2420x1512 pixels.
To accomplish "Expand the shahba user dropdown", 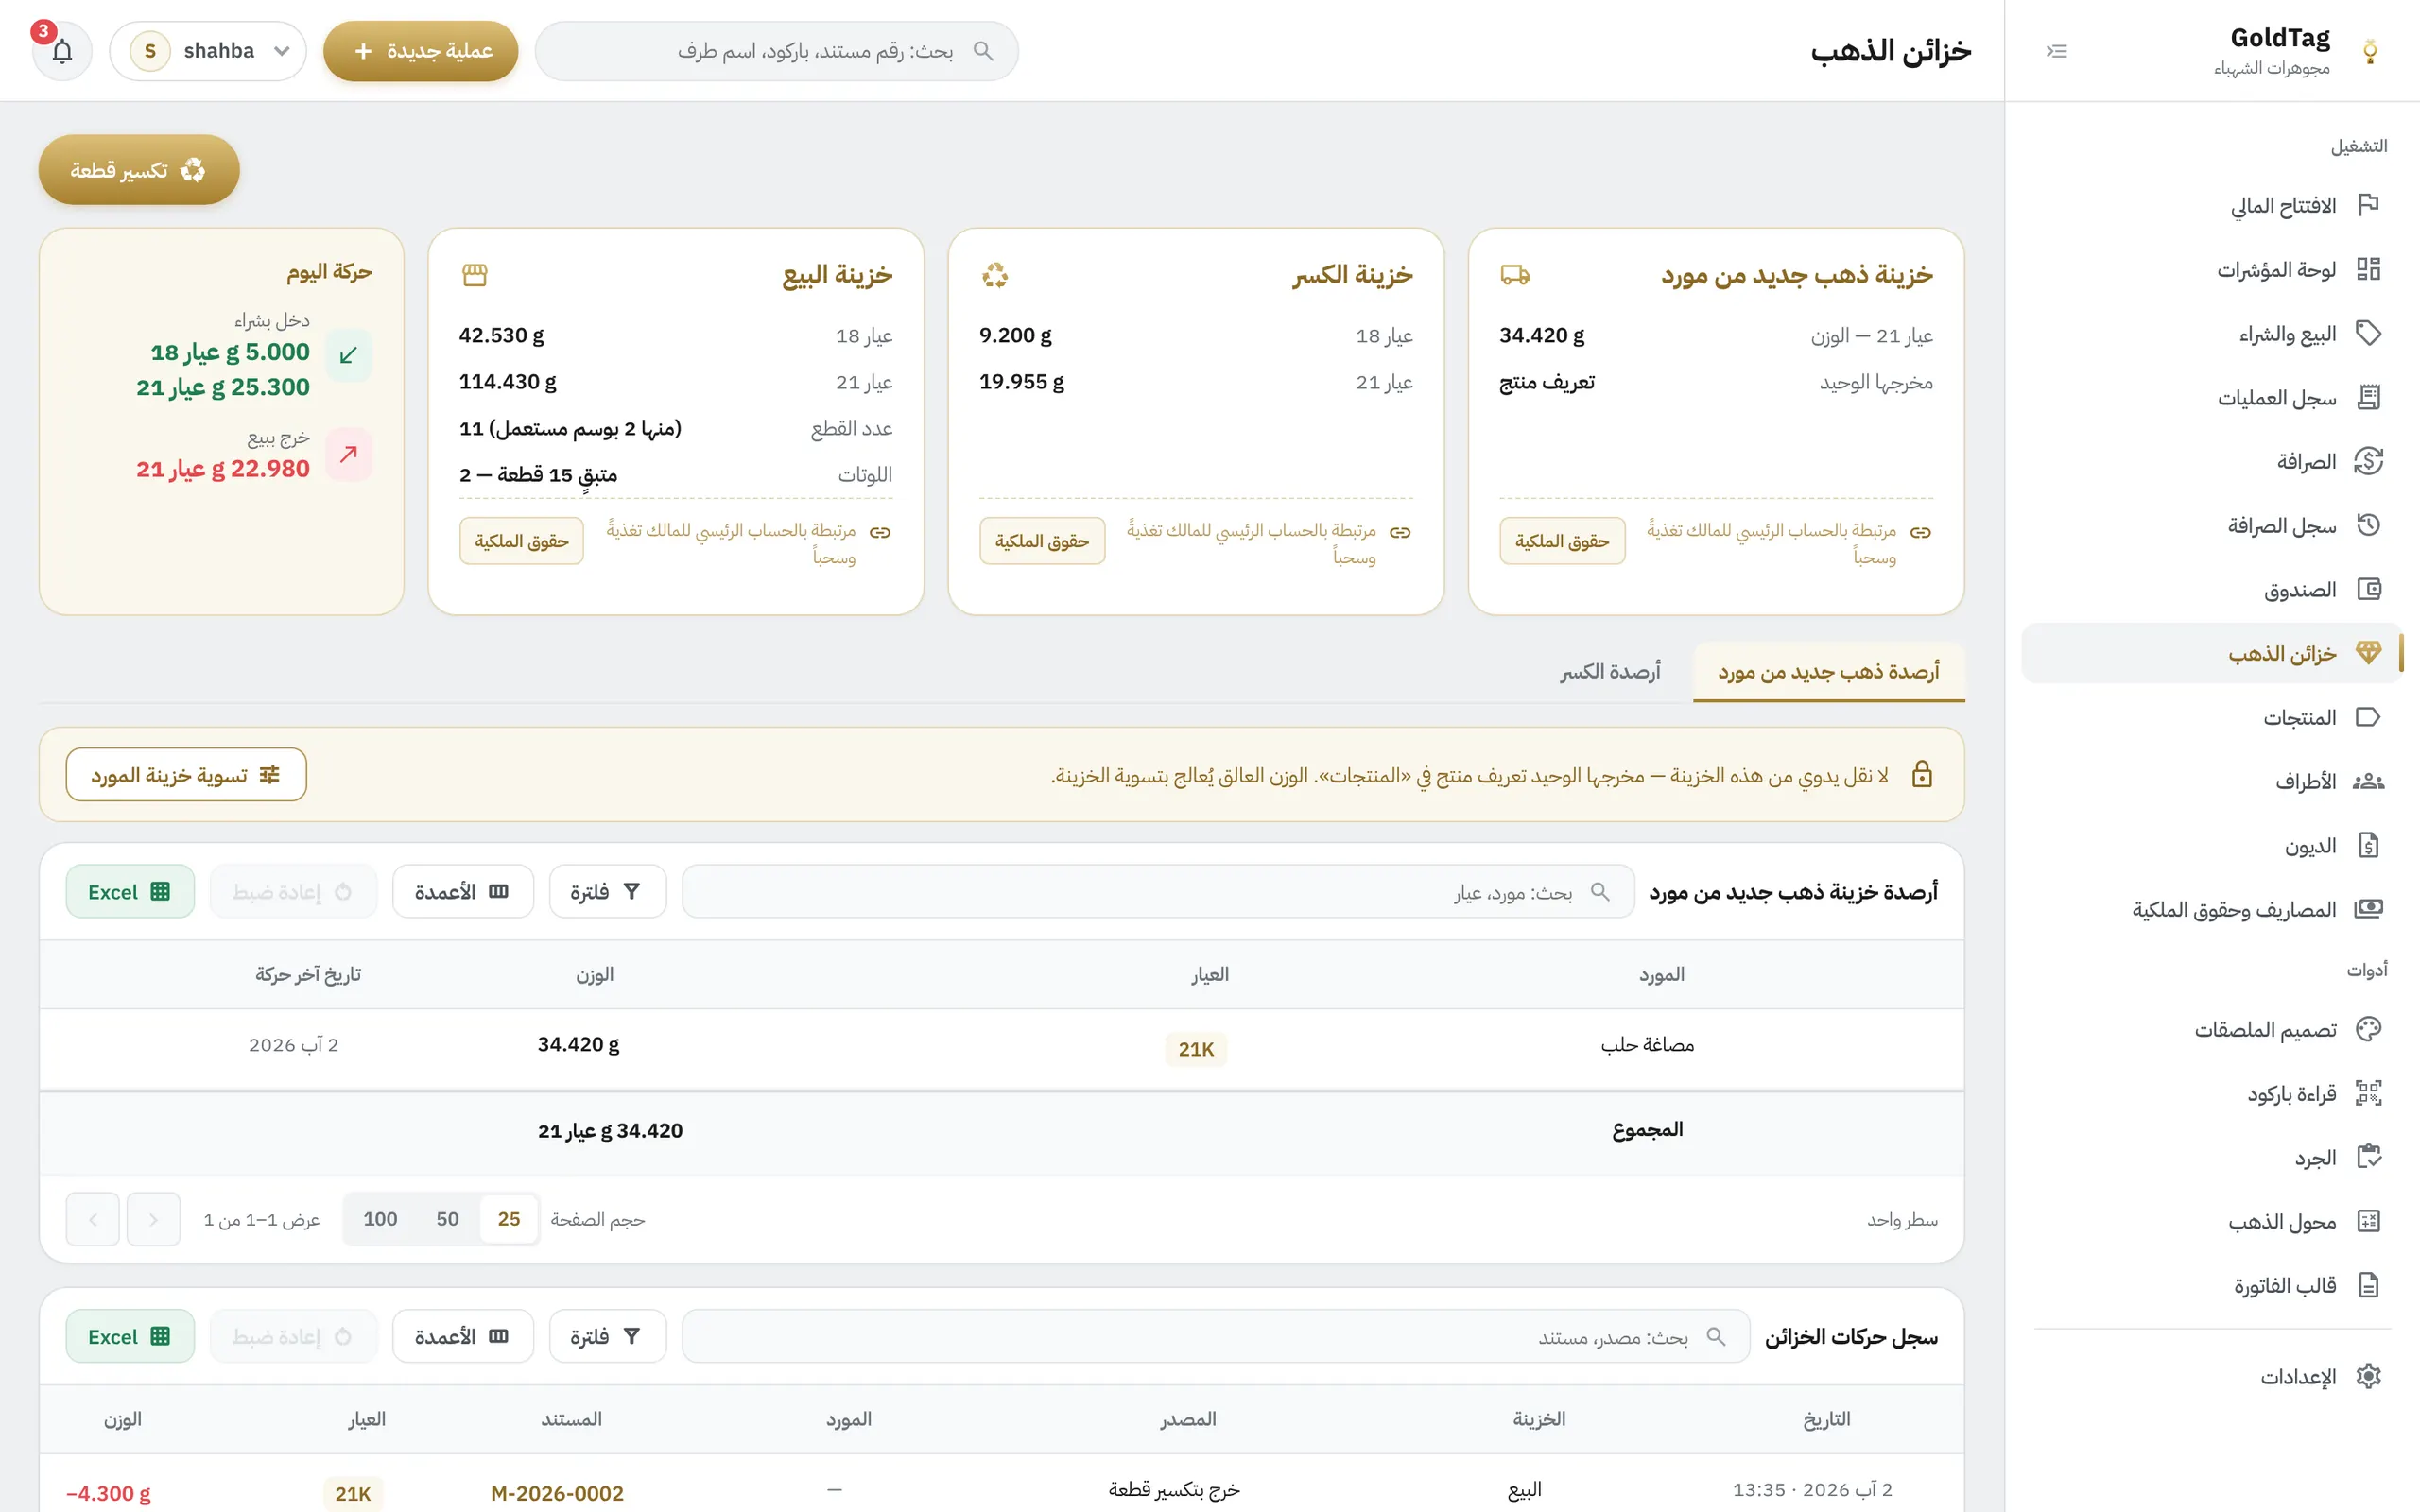I will coord(208,51).
